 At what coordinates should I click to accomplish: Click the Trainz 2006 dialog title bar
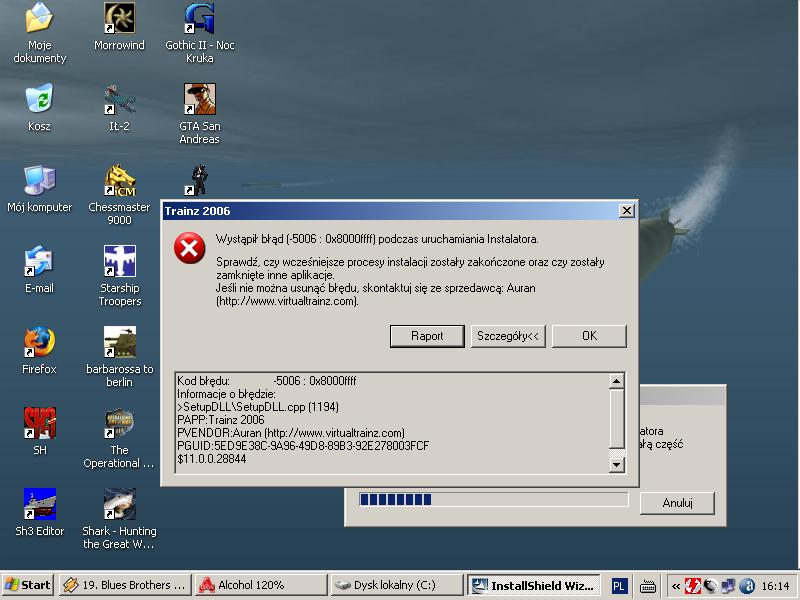(390, 211)
